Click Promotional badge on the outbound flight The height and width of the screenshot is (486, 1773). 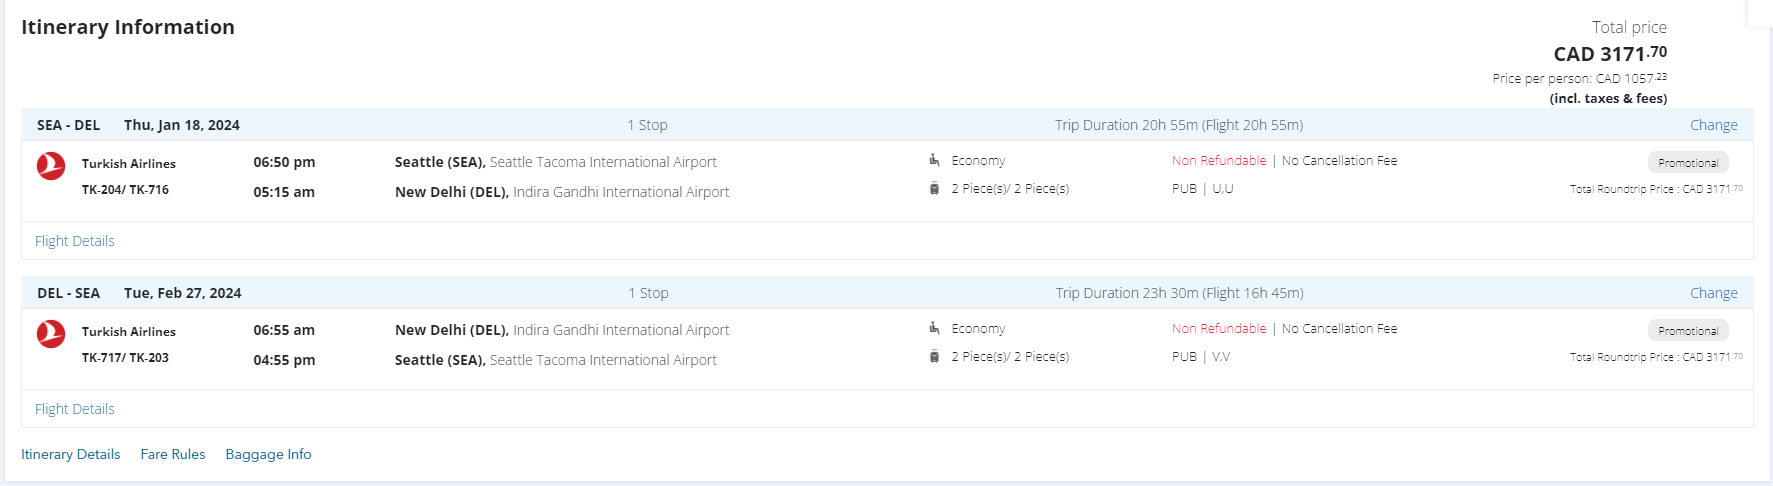(x=1687, y=162)
